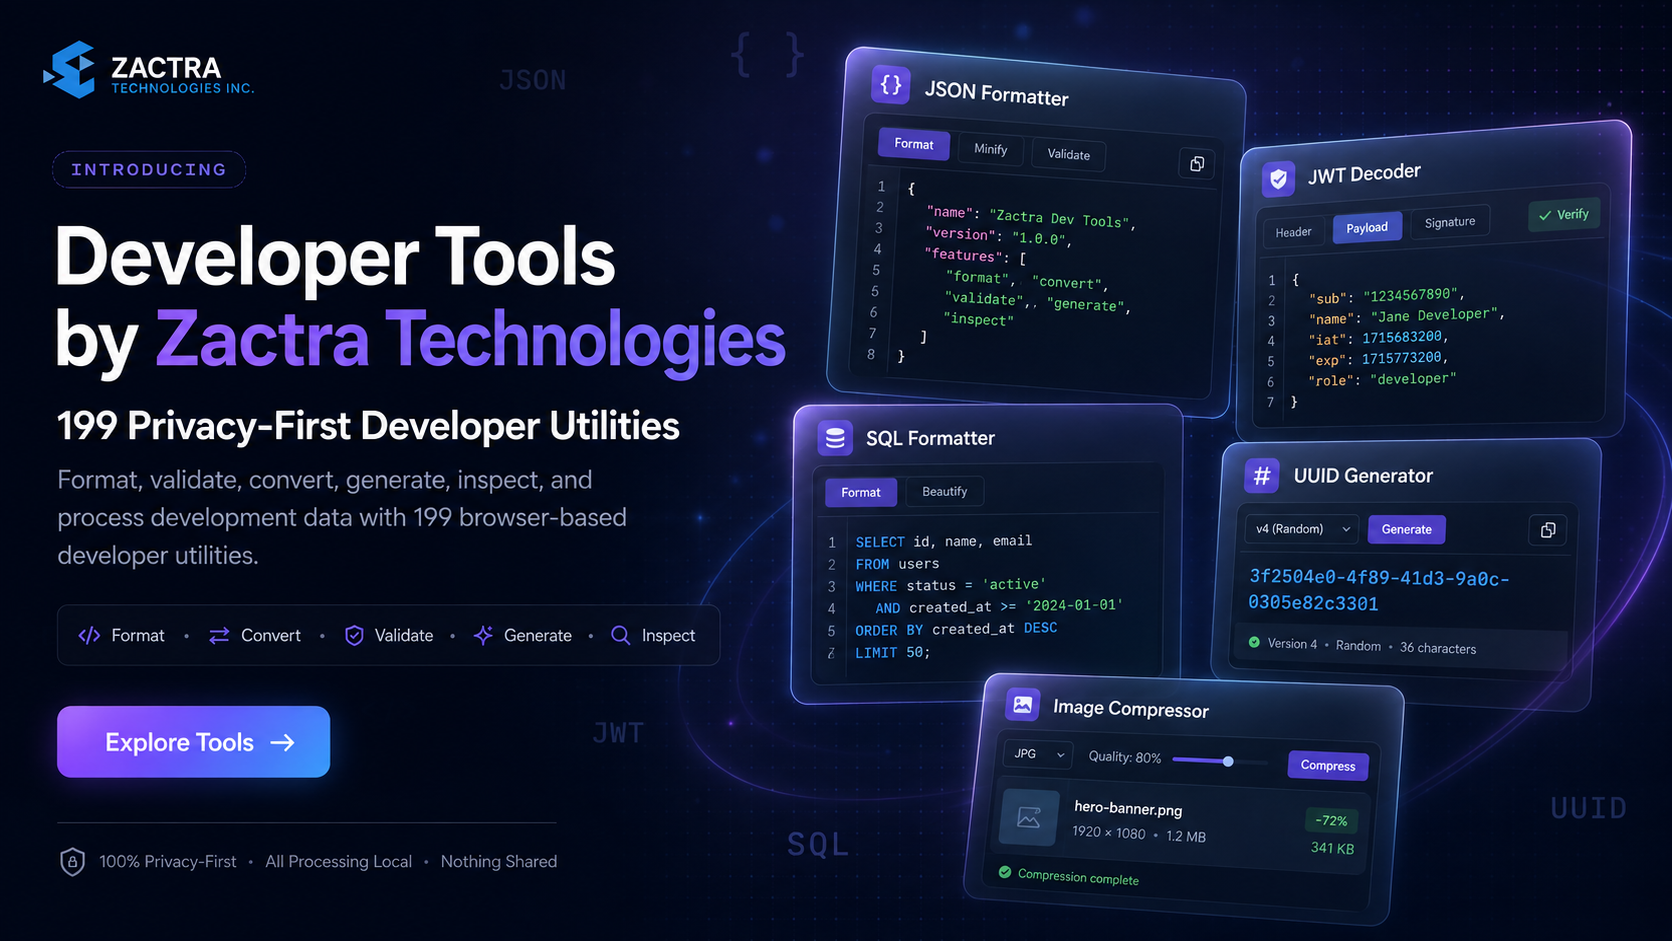
Task: Click the "Jane Developer" name value
Action: 1434,316
